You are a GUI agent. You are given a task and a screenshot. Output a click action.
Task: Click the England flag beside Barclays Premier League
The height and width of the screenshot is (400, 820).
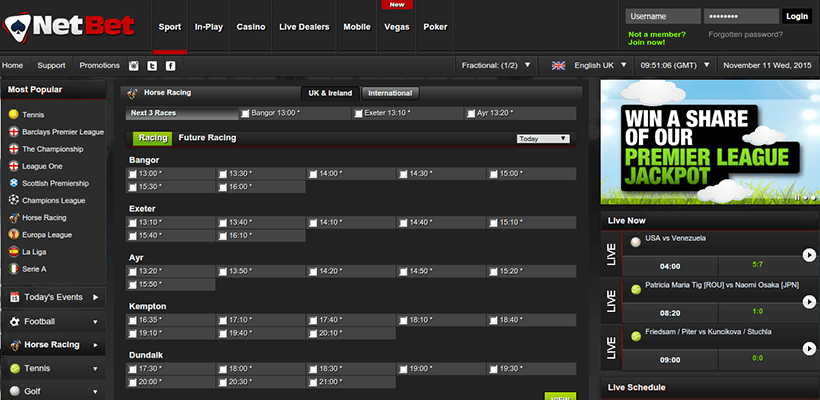tap(14, 132)
